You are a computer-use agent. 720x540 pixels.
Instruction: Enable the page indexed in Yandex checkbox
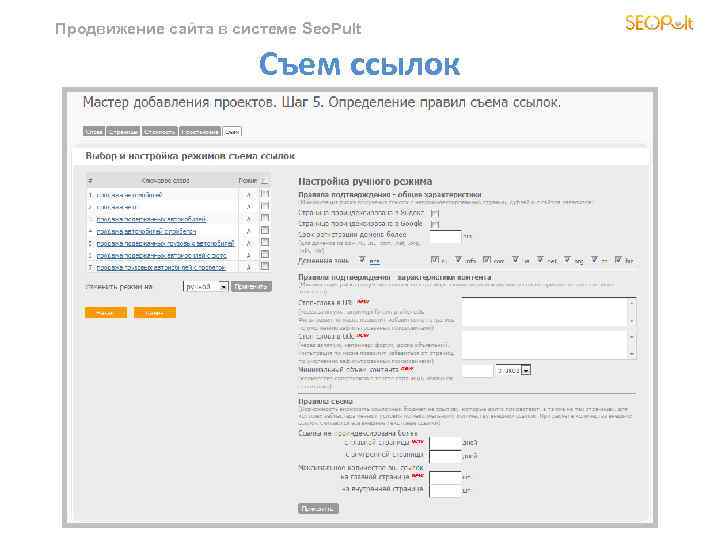coord(435,214)
